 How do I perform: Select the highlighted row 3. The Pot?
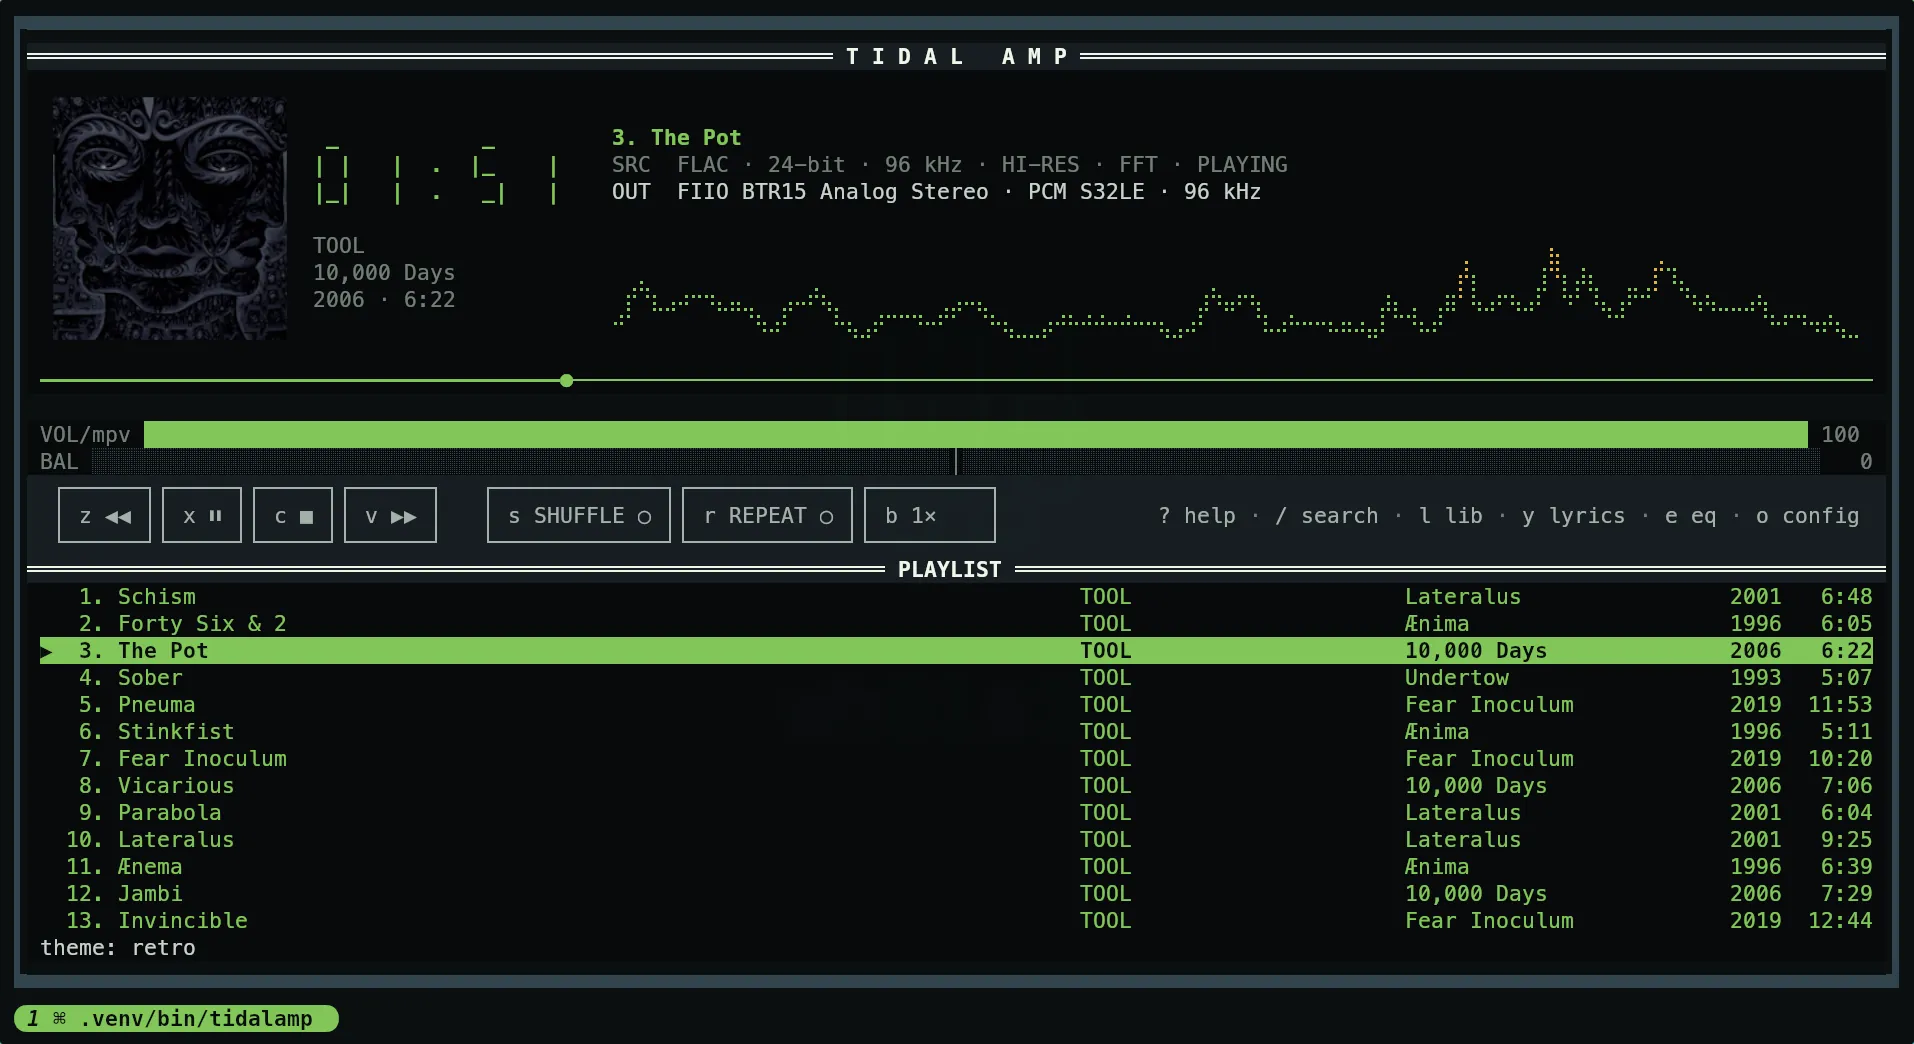[956, 651]
